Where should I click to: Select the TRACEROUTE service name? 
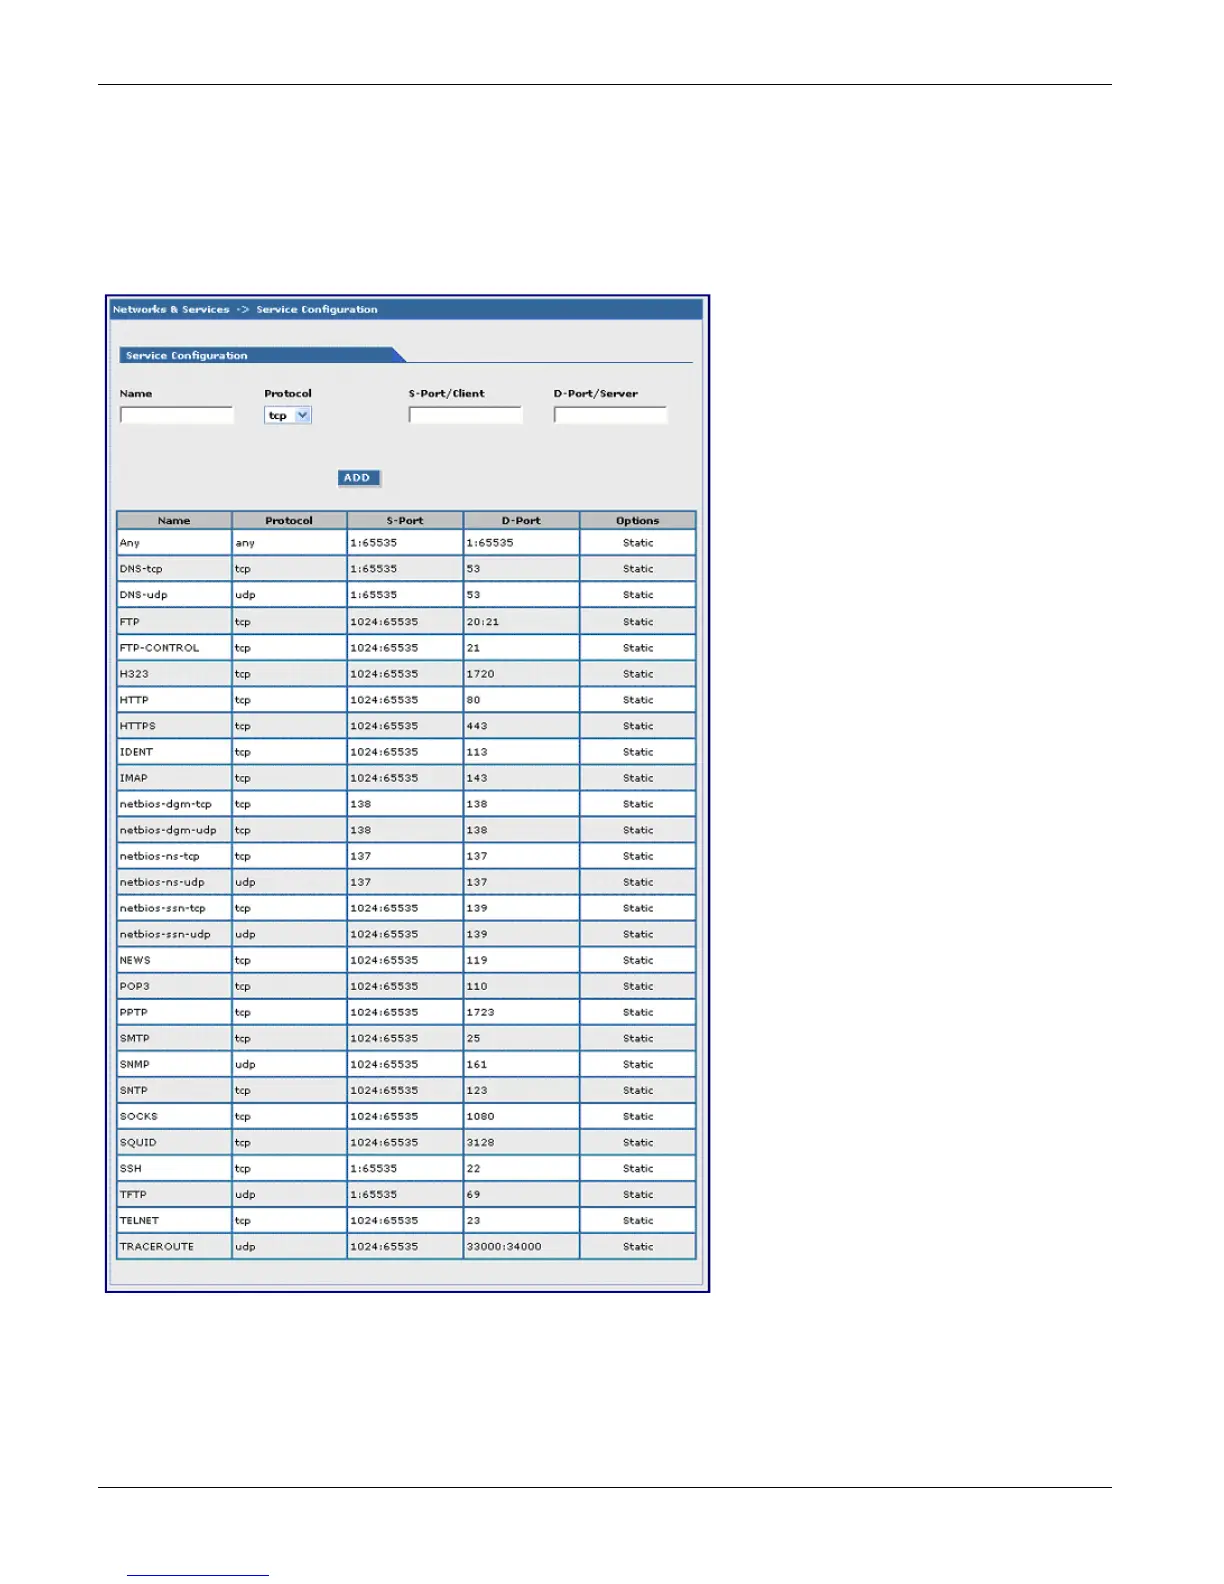click(157, 1246)
